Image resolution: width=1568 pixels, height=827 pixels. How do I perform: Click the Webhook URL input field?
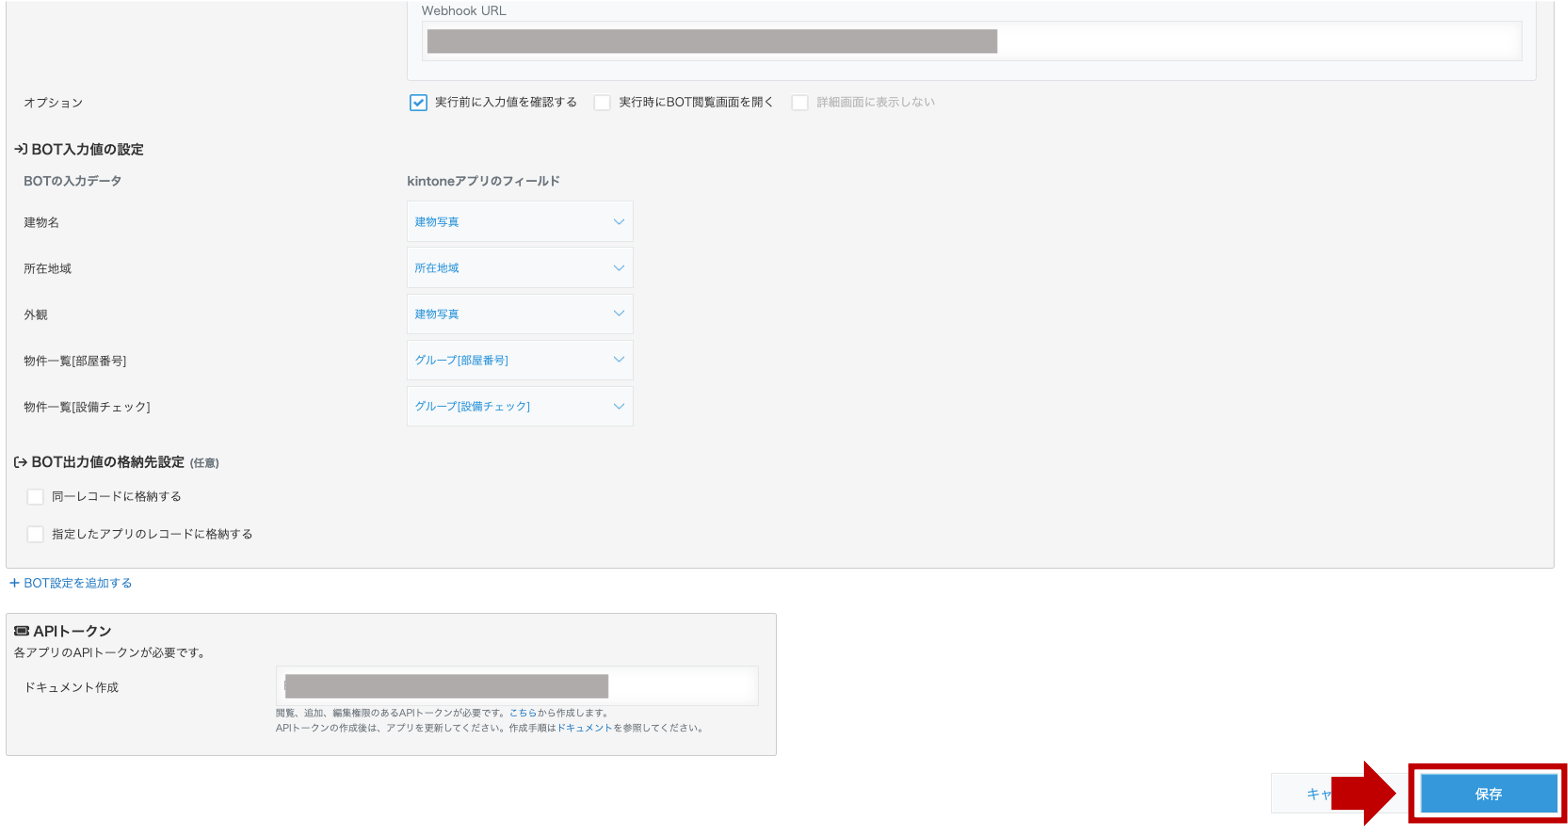[972, 41]
